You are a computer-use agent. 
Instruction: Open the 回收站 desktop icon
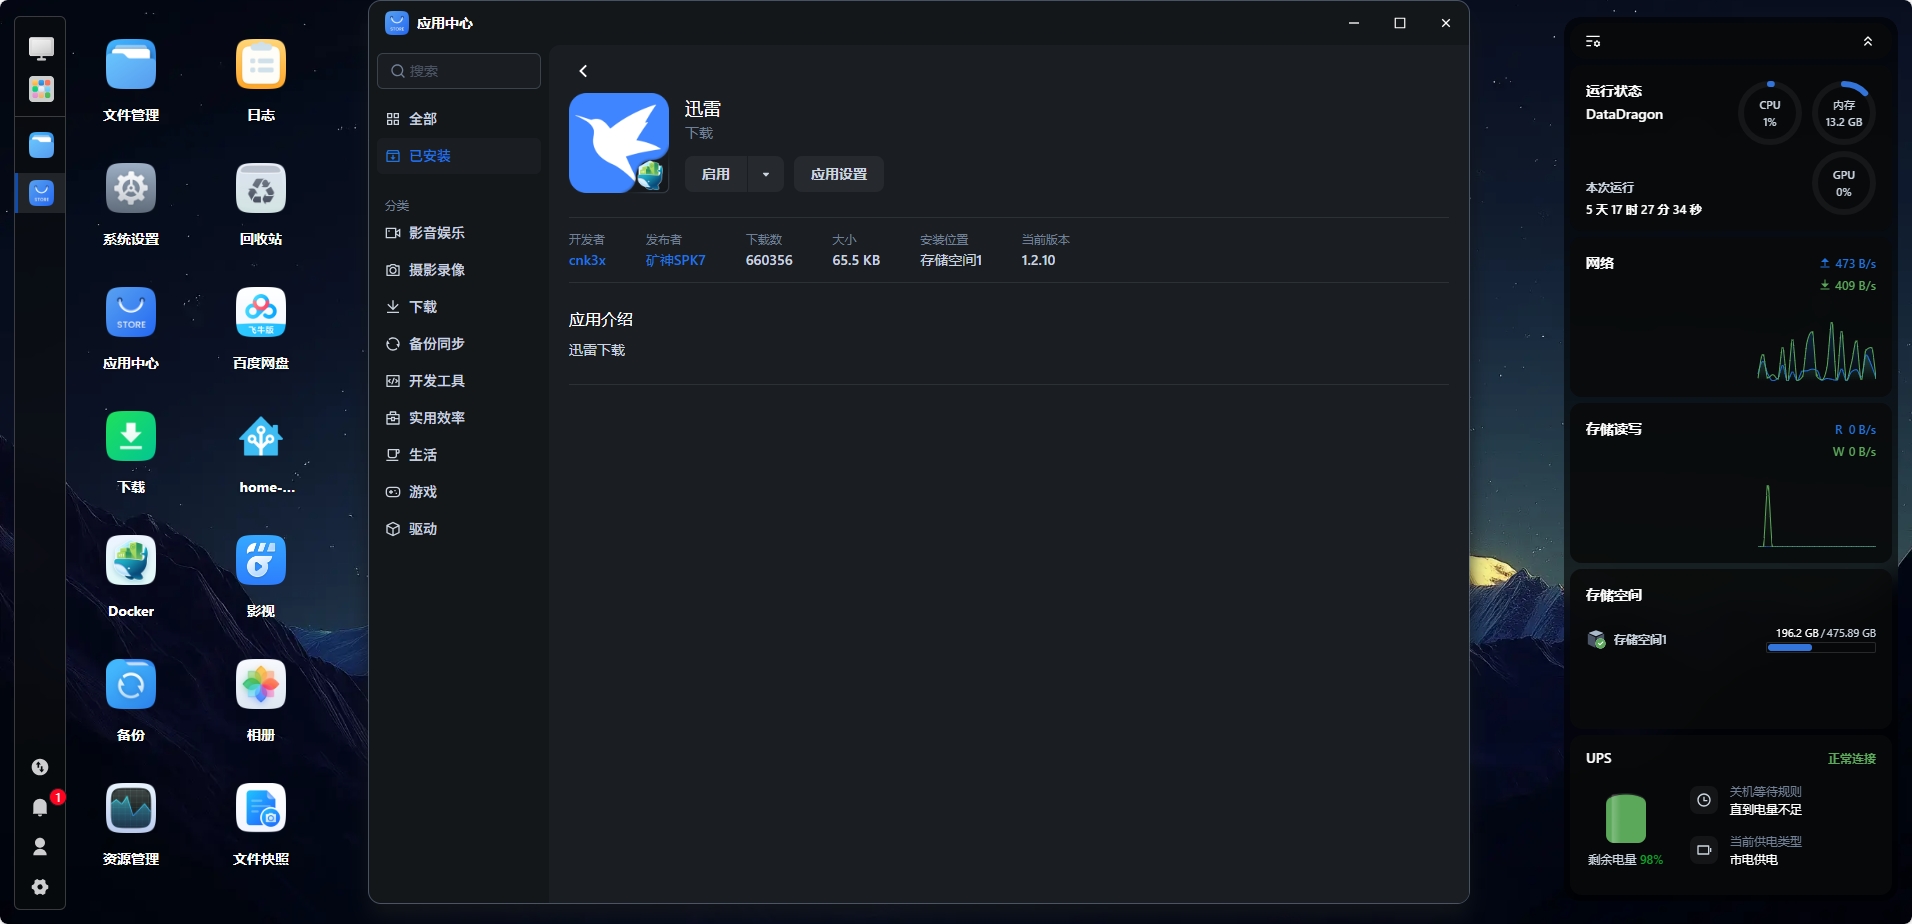(x=261, y=189)
